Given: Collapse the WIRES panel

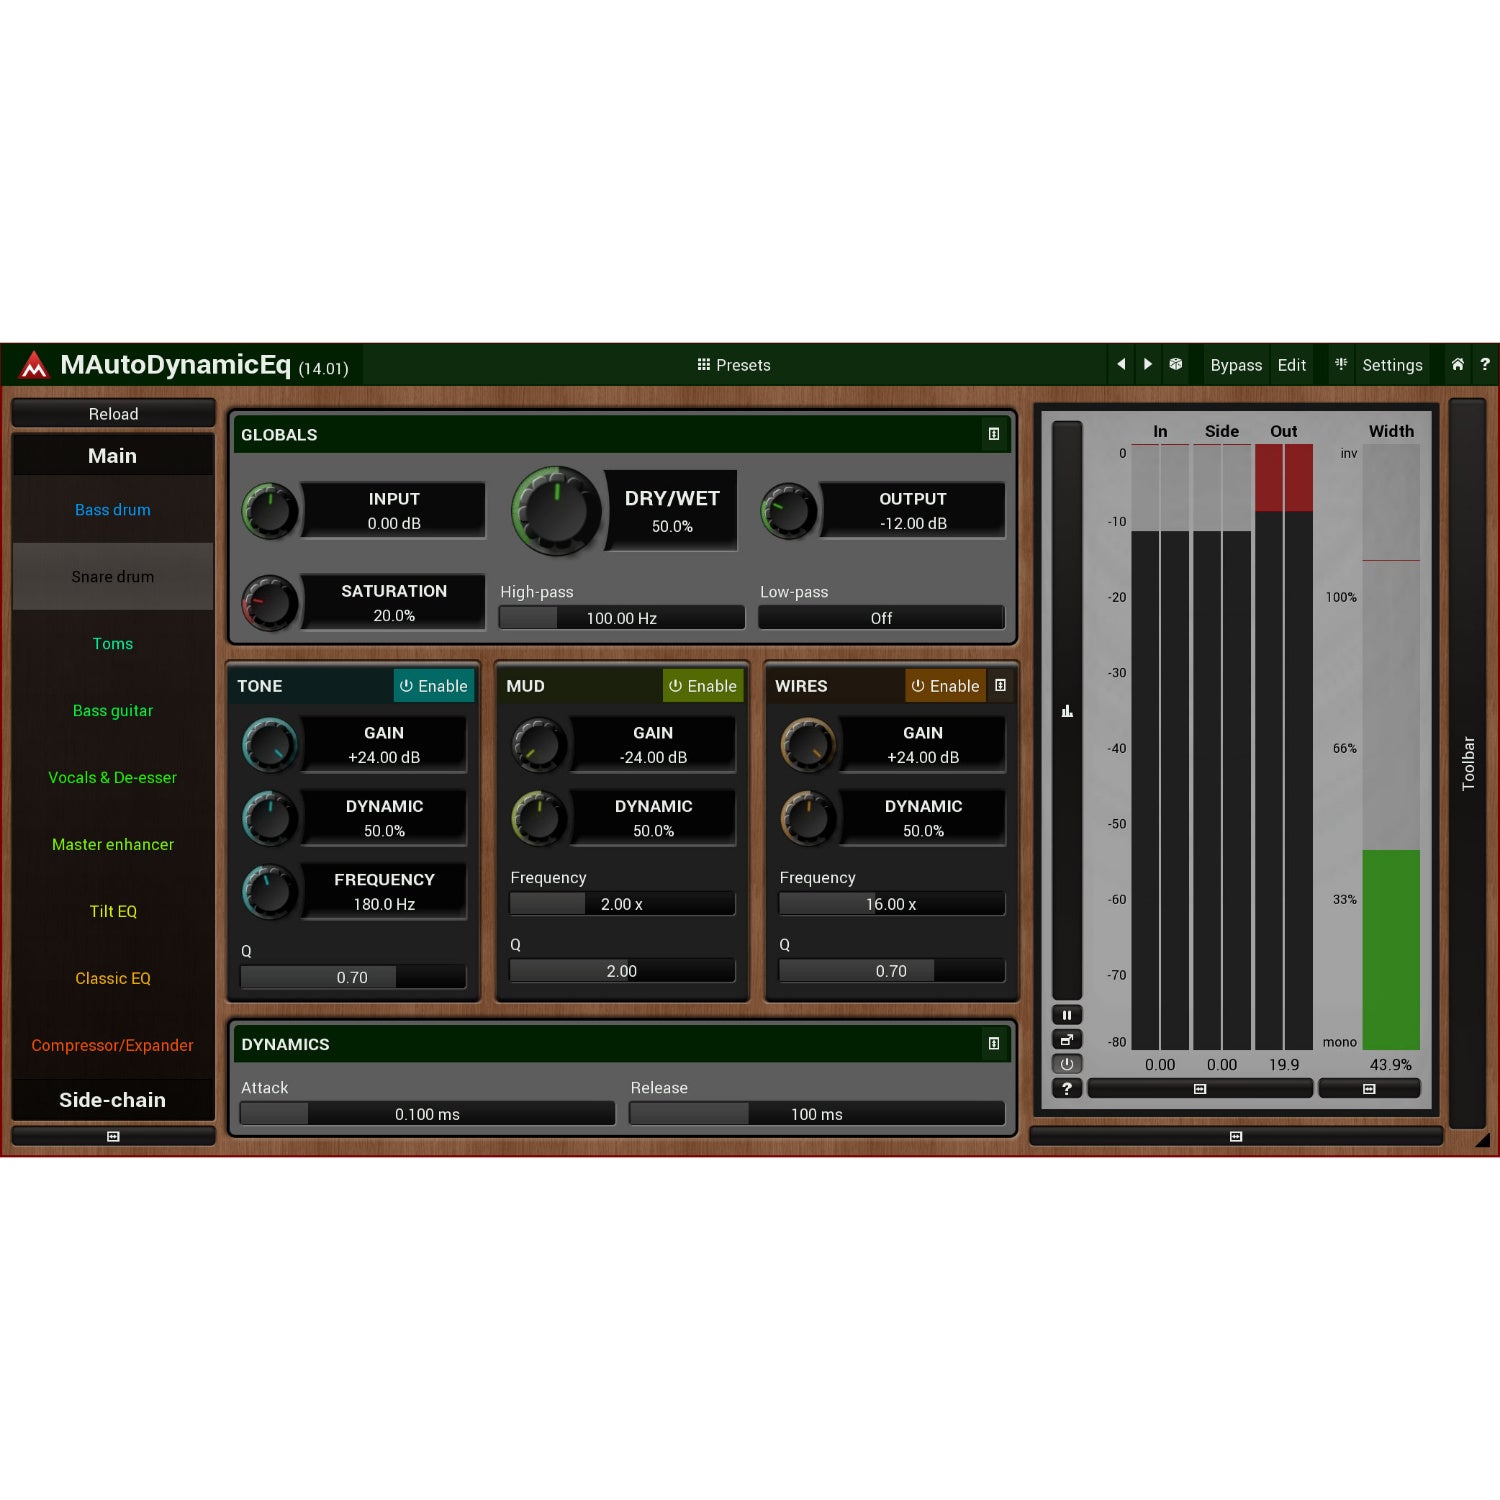Looking at the screenshot, I should pos(1000,685).
